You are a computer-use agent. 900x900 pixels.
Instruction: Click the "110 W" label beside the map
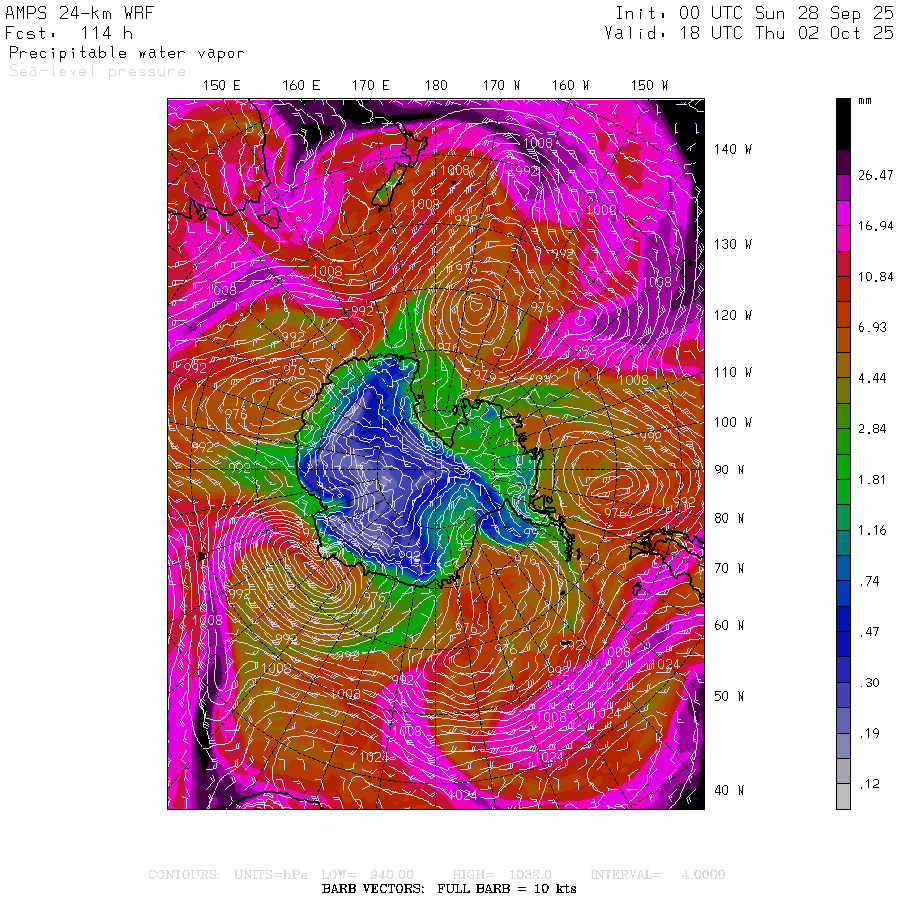[733, 373]
